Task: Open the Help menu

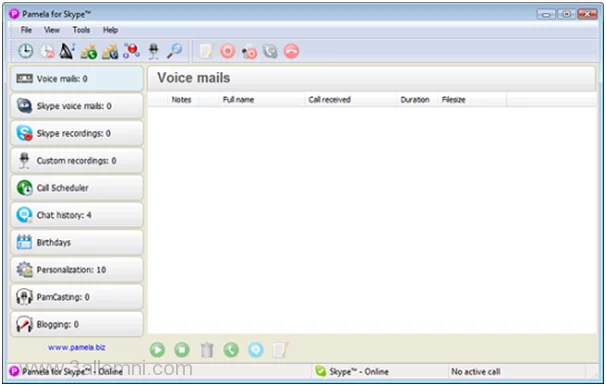Action: point(110,30)
